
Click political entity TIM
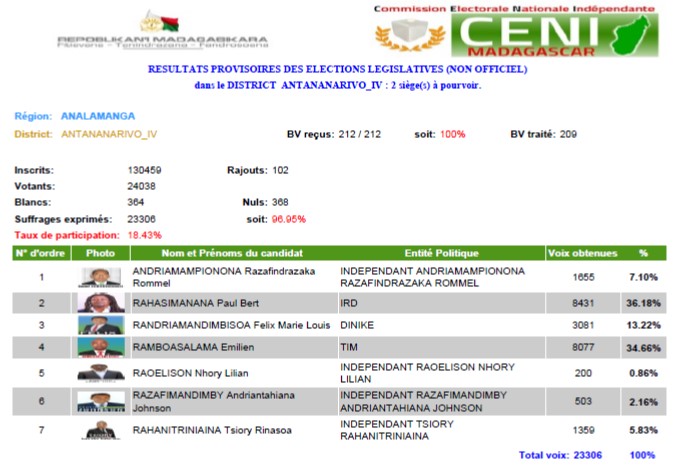pyautogui.click(x=349, y=347)
